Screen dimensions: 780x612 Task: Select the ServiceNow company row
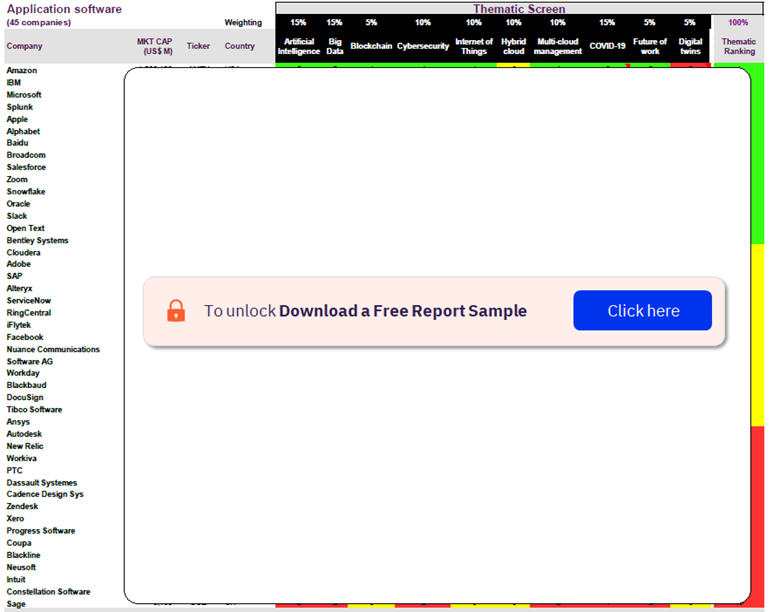(29, 301)
